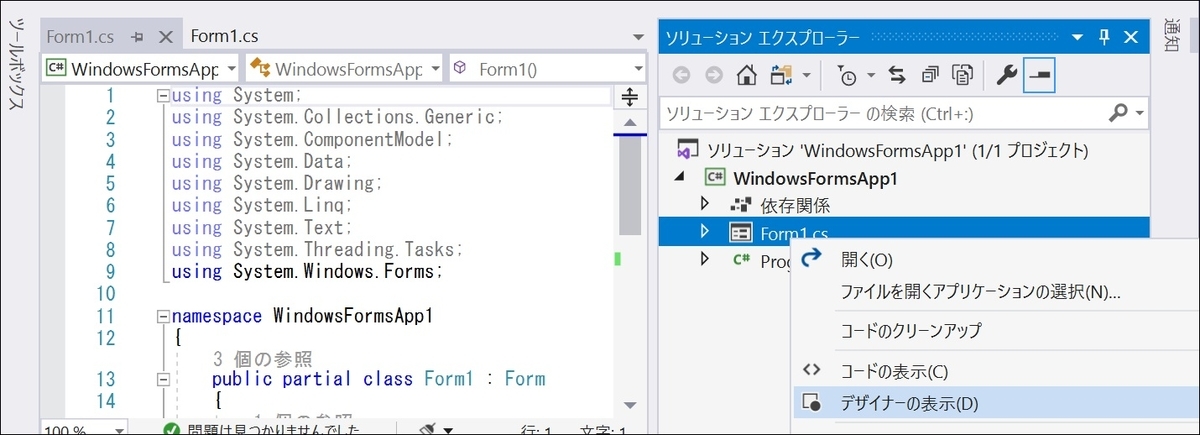
Task: Select the 依存関係 tree item
Action: coord(795,205)
